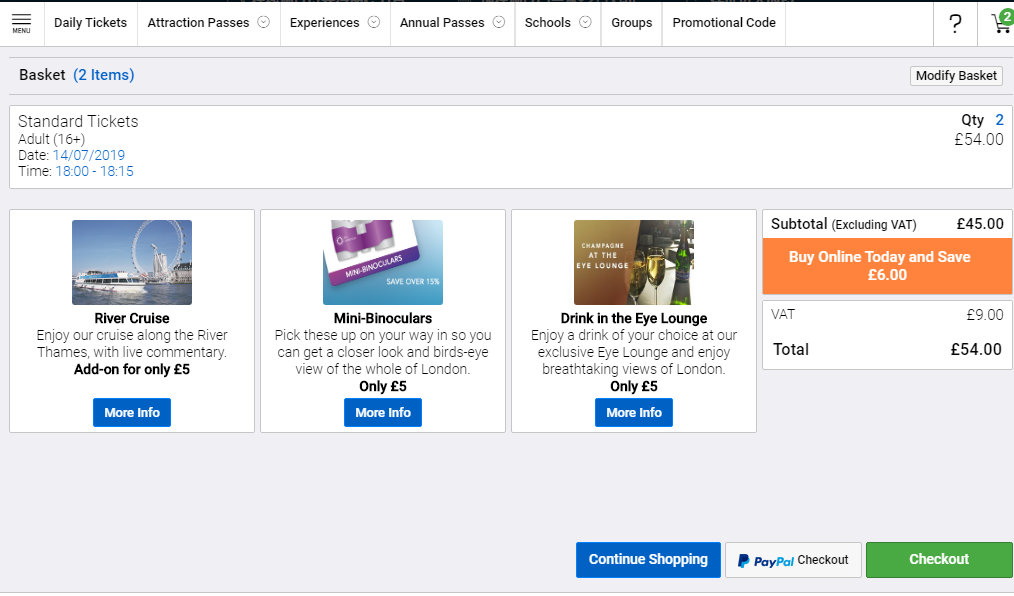Click the Modify Basket button
Image resolution: width=1014 pixels, height=596 pixels.
(x=956, y=76)
